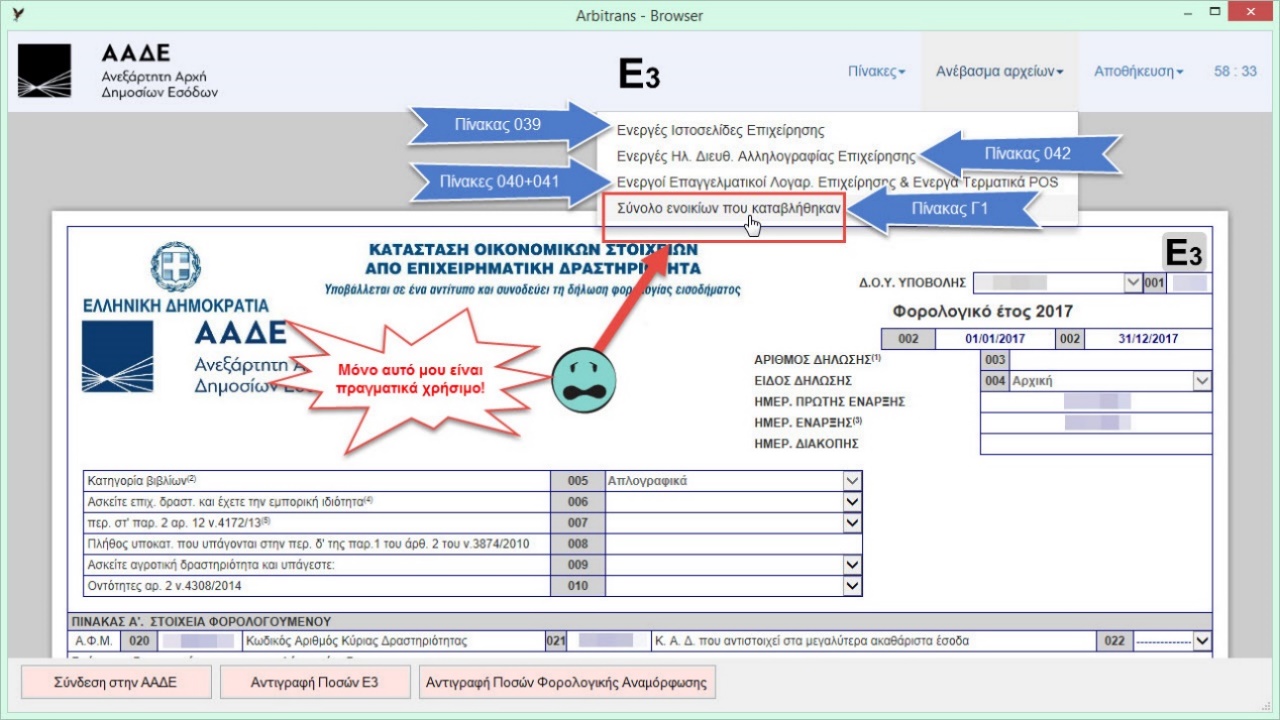Click start date field 01/01/2017

[995, 339]
